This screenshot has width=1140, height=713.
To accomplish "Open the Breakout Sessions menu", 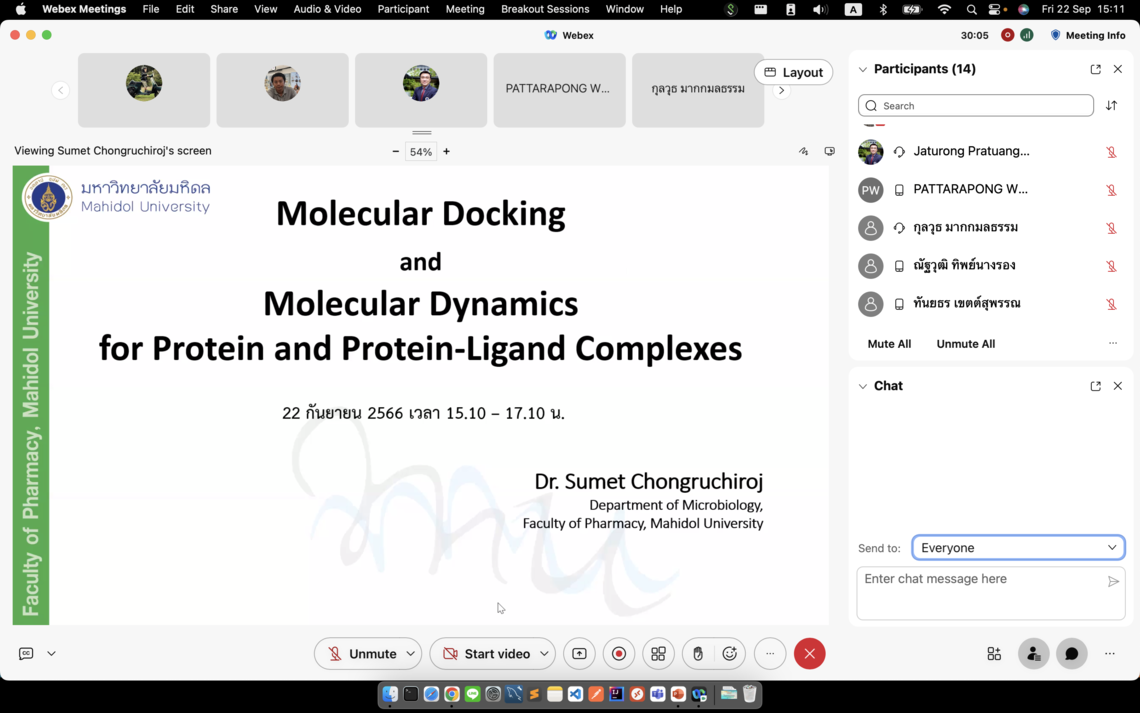I will coord(544,9).
